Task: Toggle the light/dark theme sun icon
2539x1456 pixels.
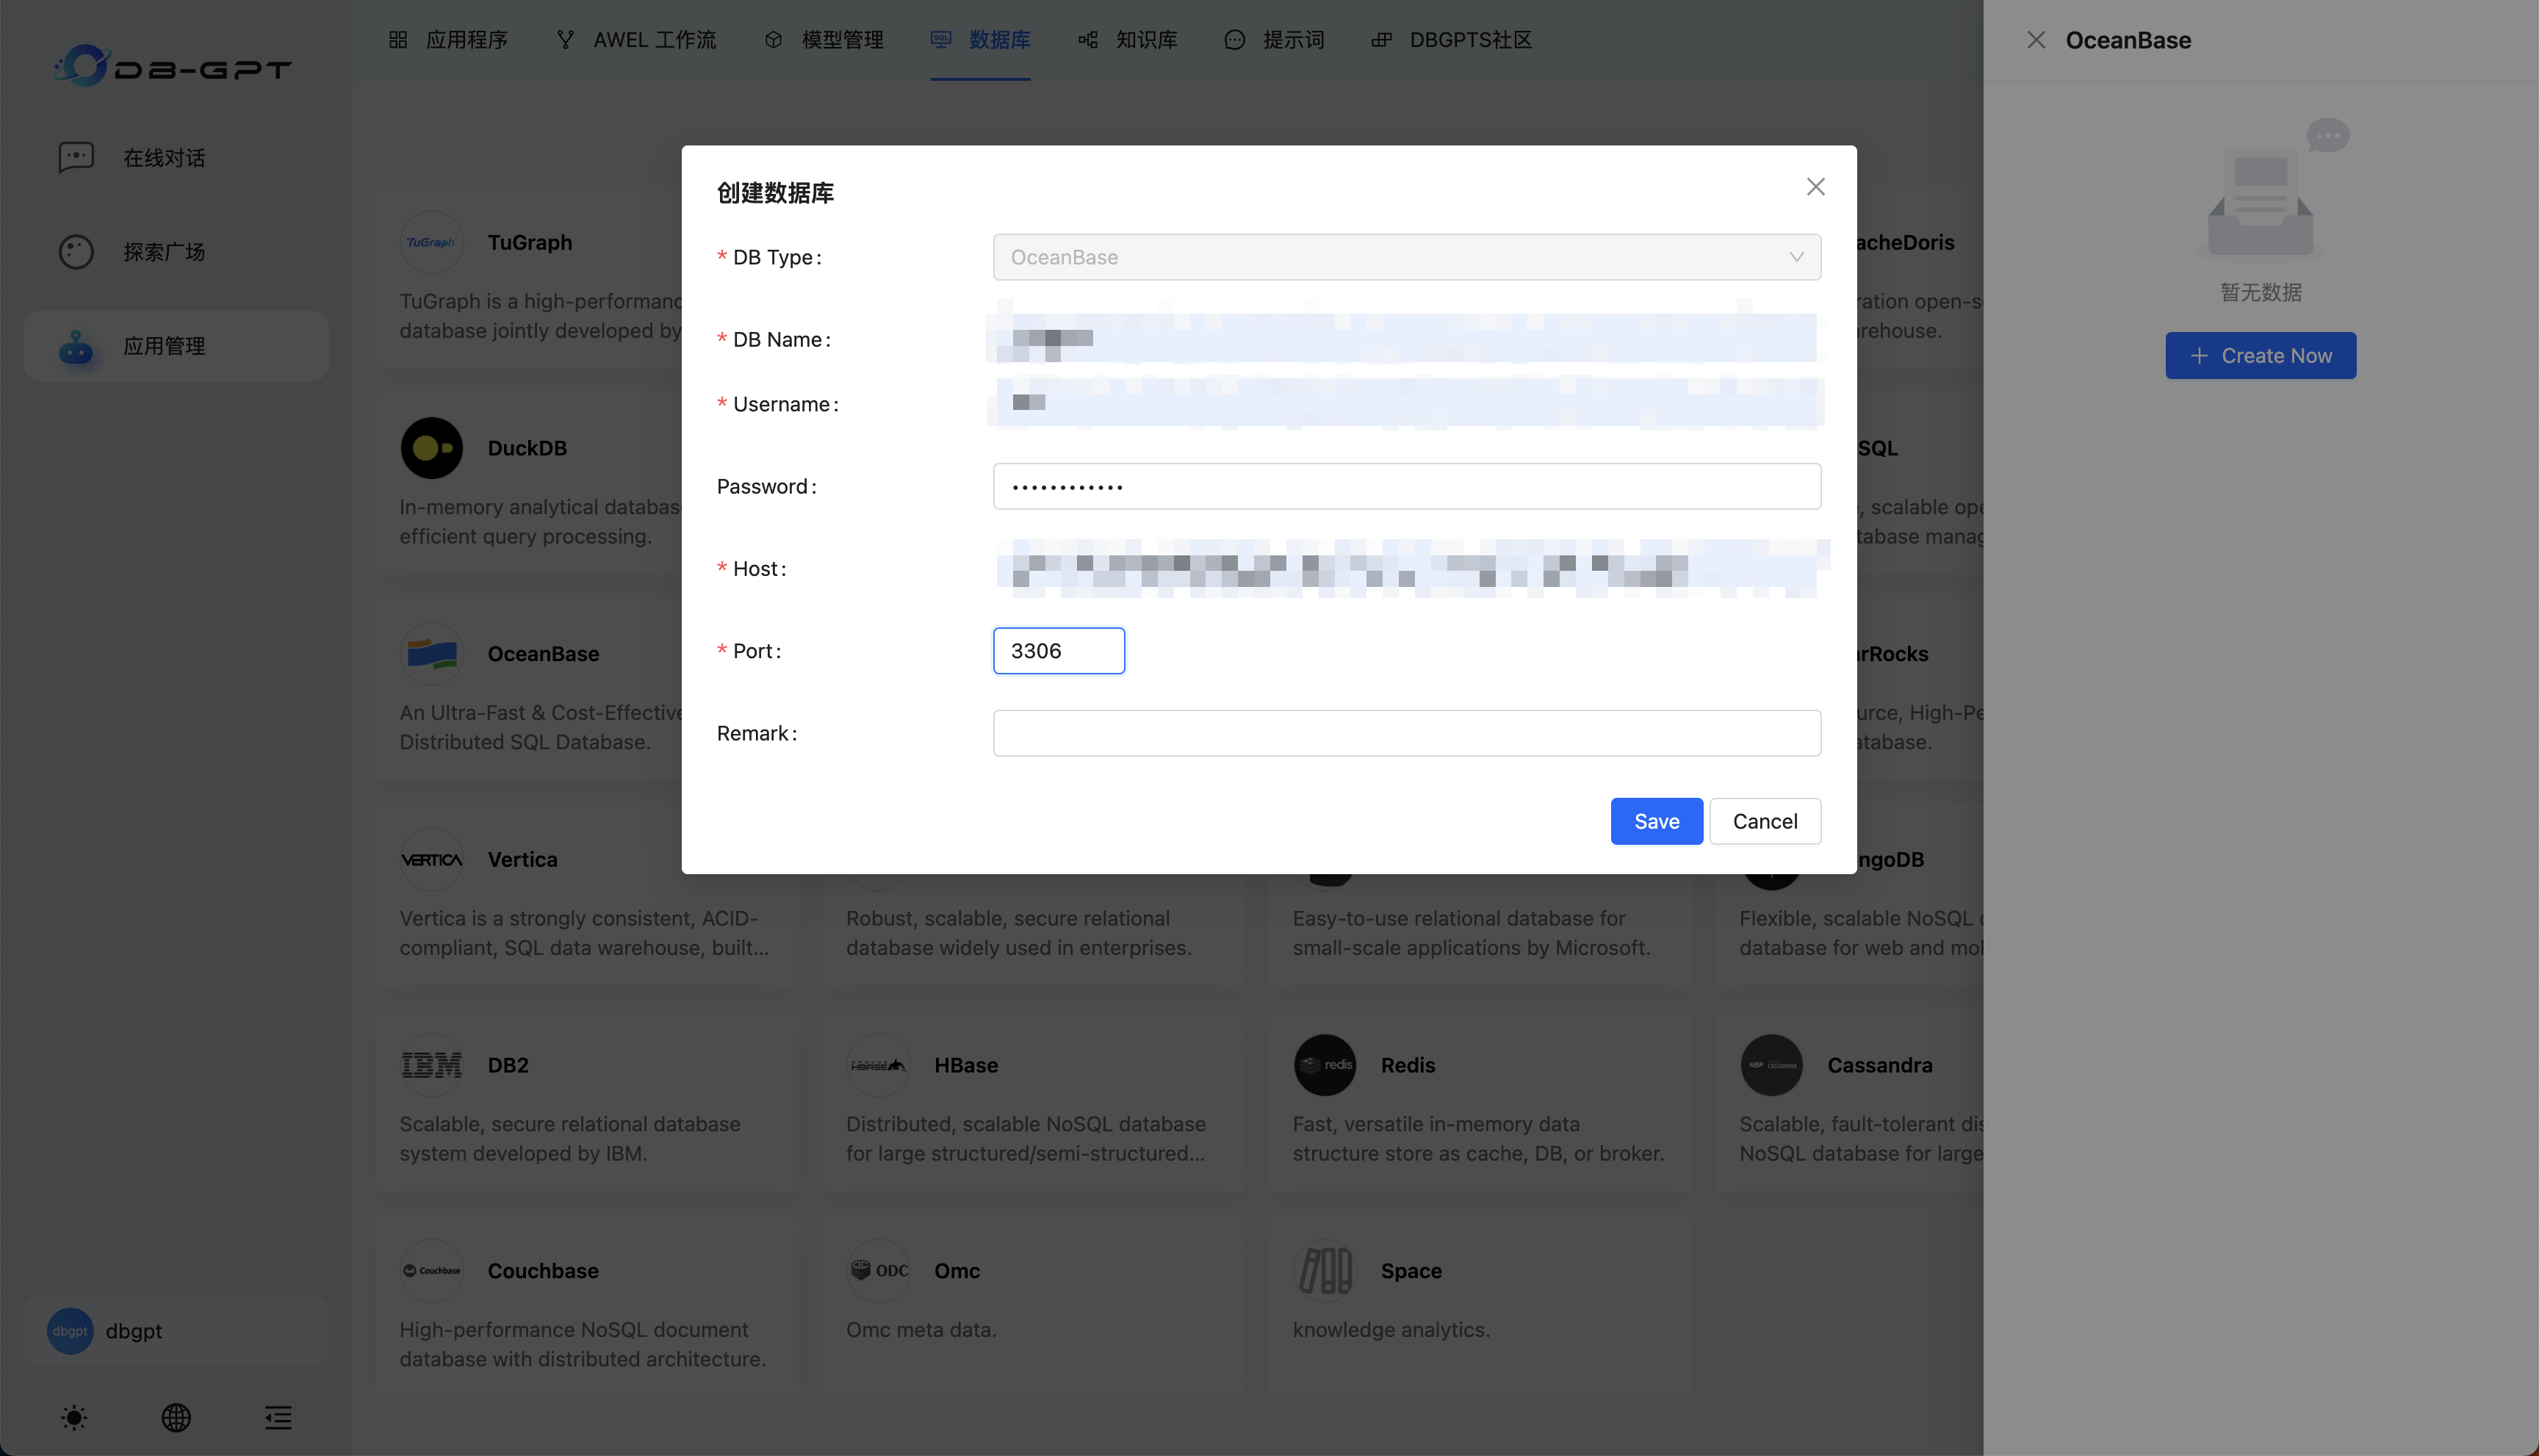Action: pos(74,1417)
